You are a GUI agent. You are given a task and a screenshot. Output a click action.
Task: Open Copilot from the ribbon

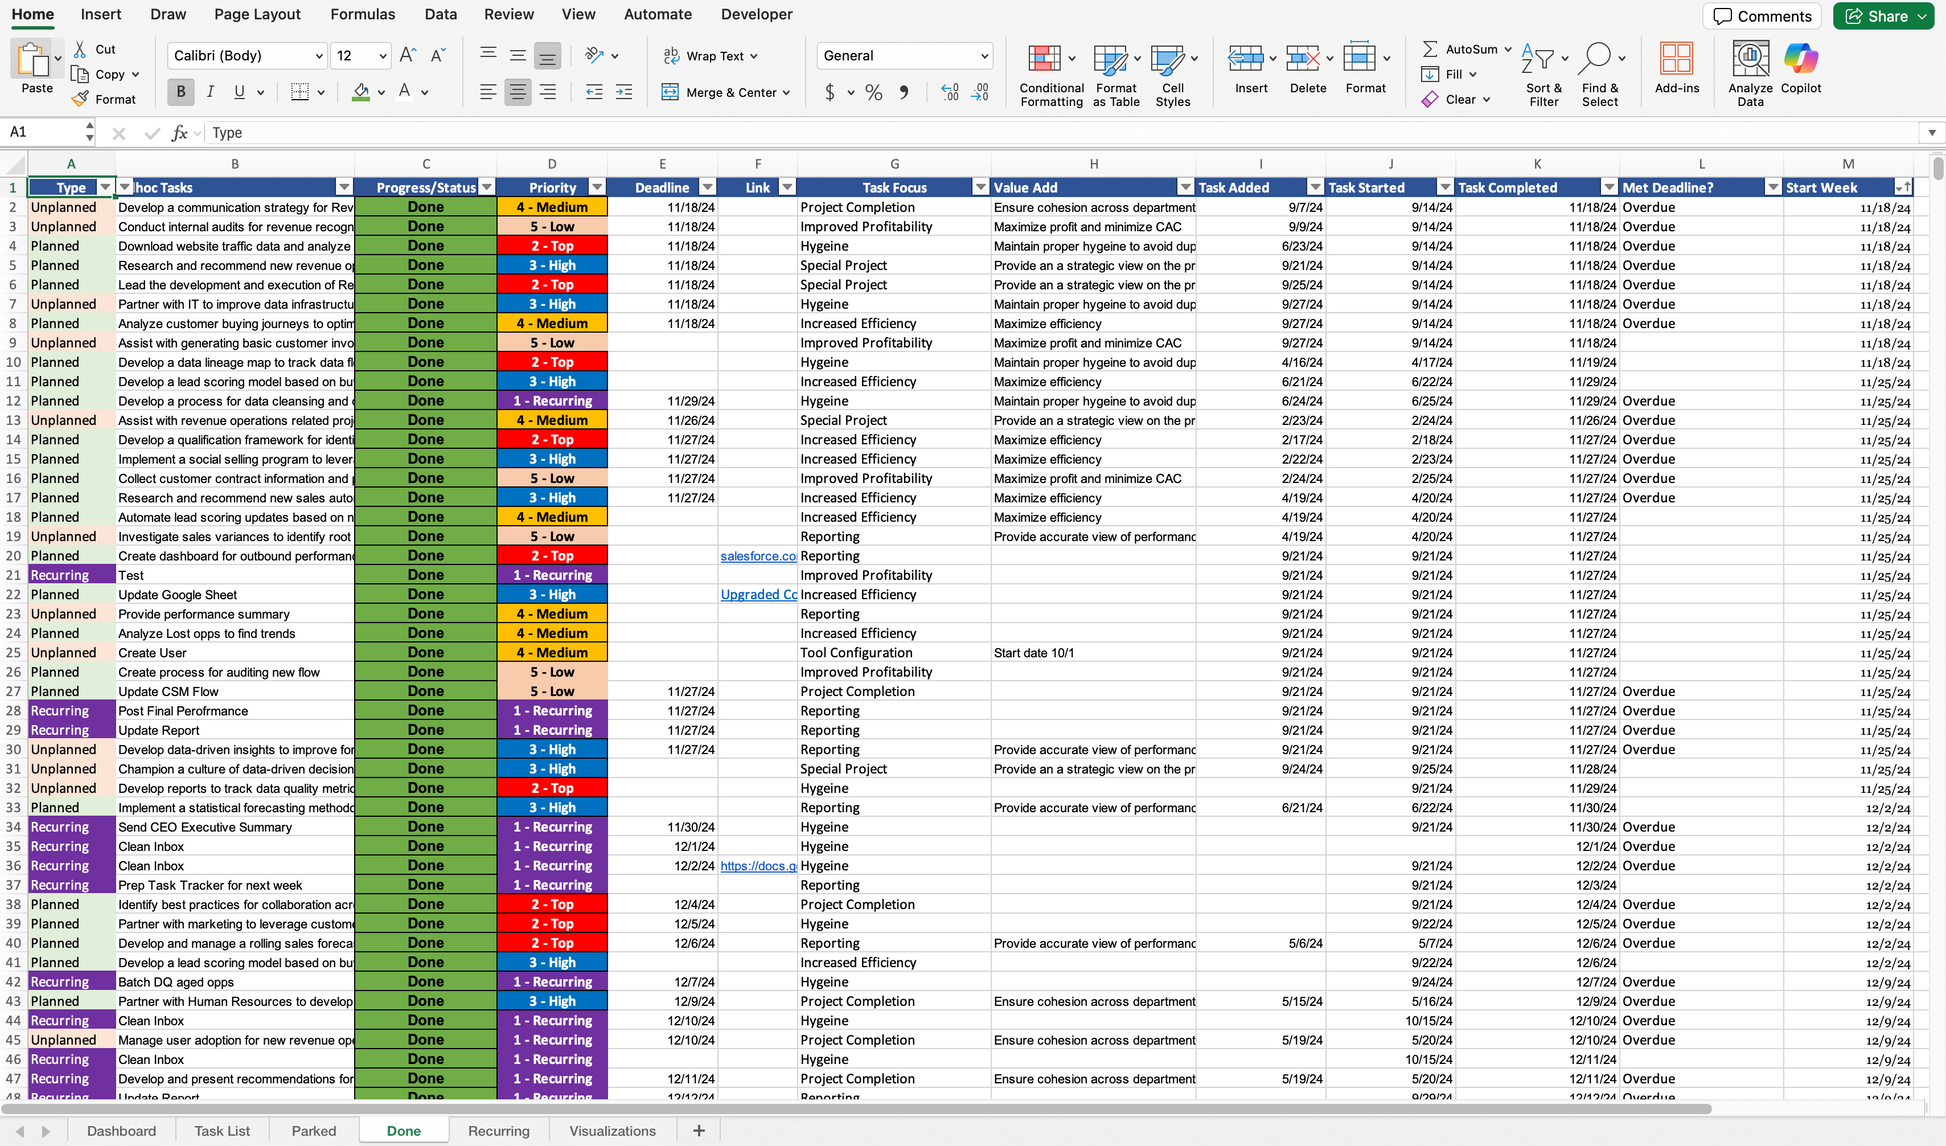pos(1800,59)
